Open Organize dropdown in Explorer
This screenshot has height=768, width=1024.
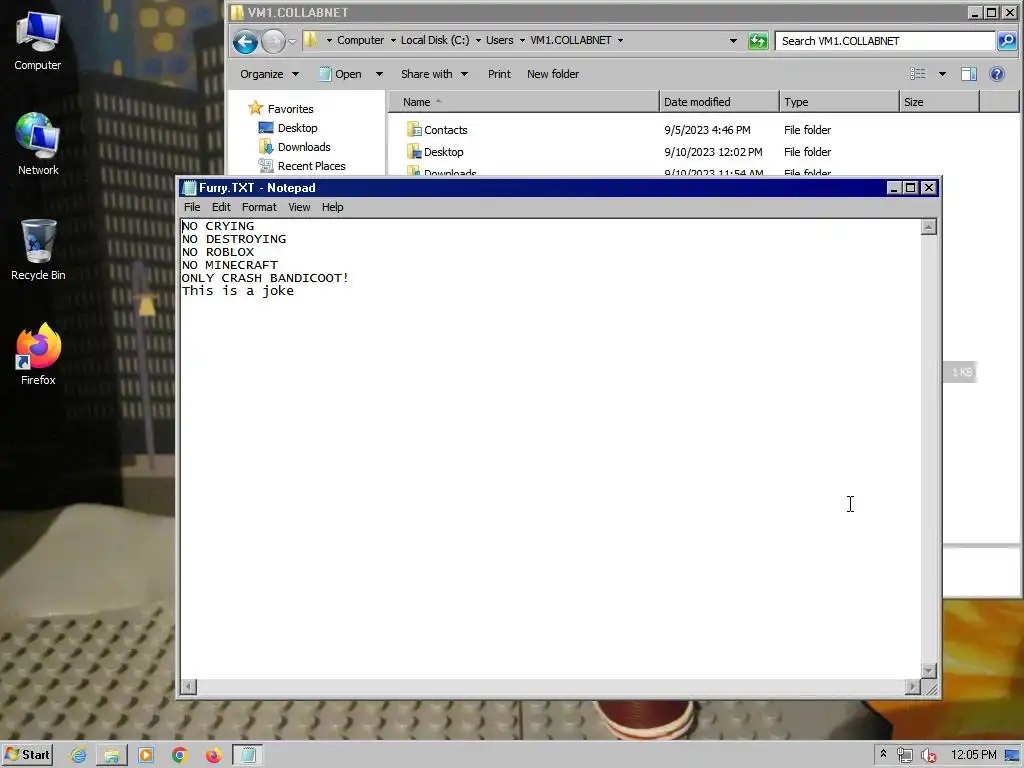pos(269,74)
